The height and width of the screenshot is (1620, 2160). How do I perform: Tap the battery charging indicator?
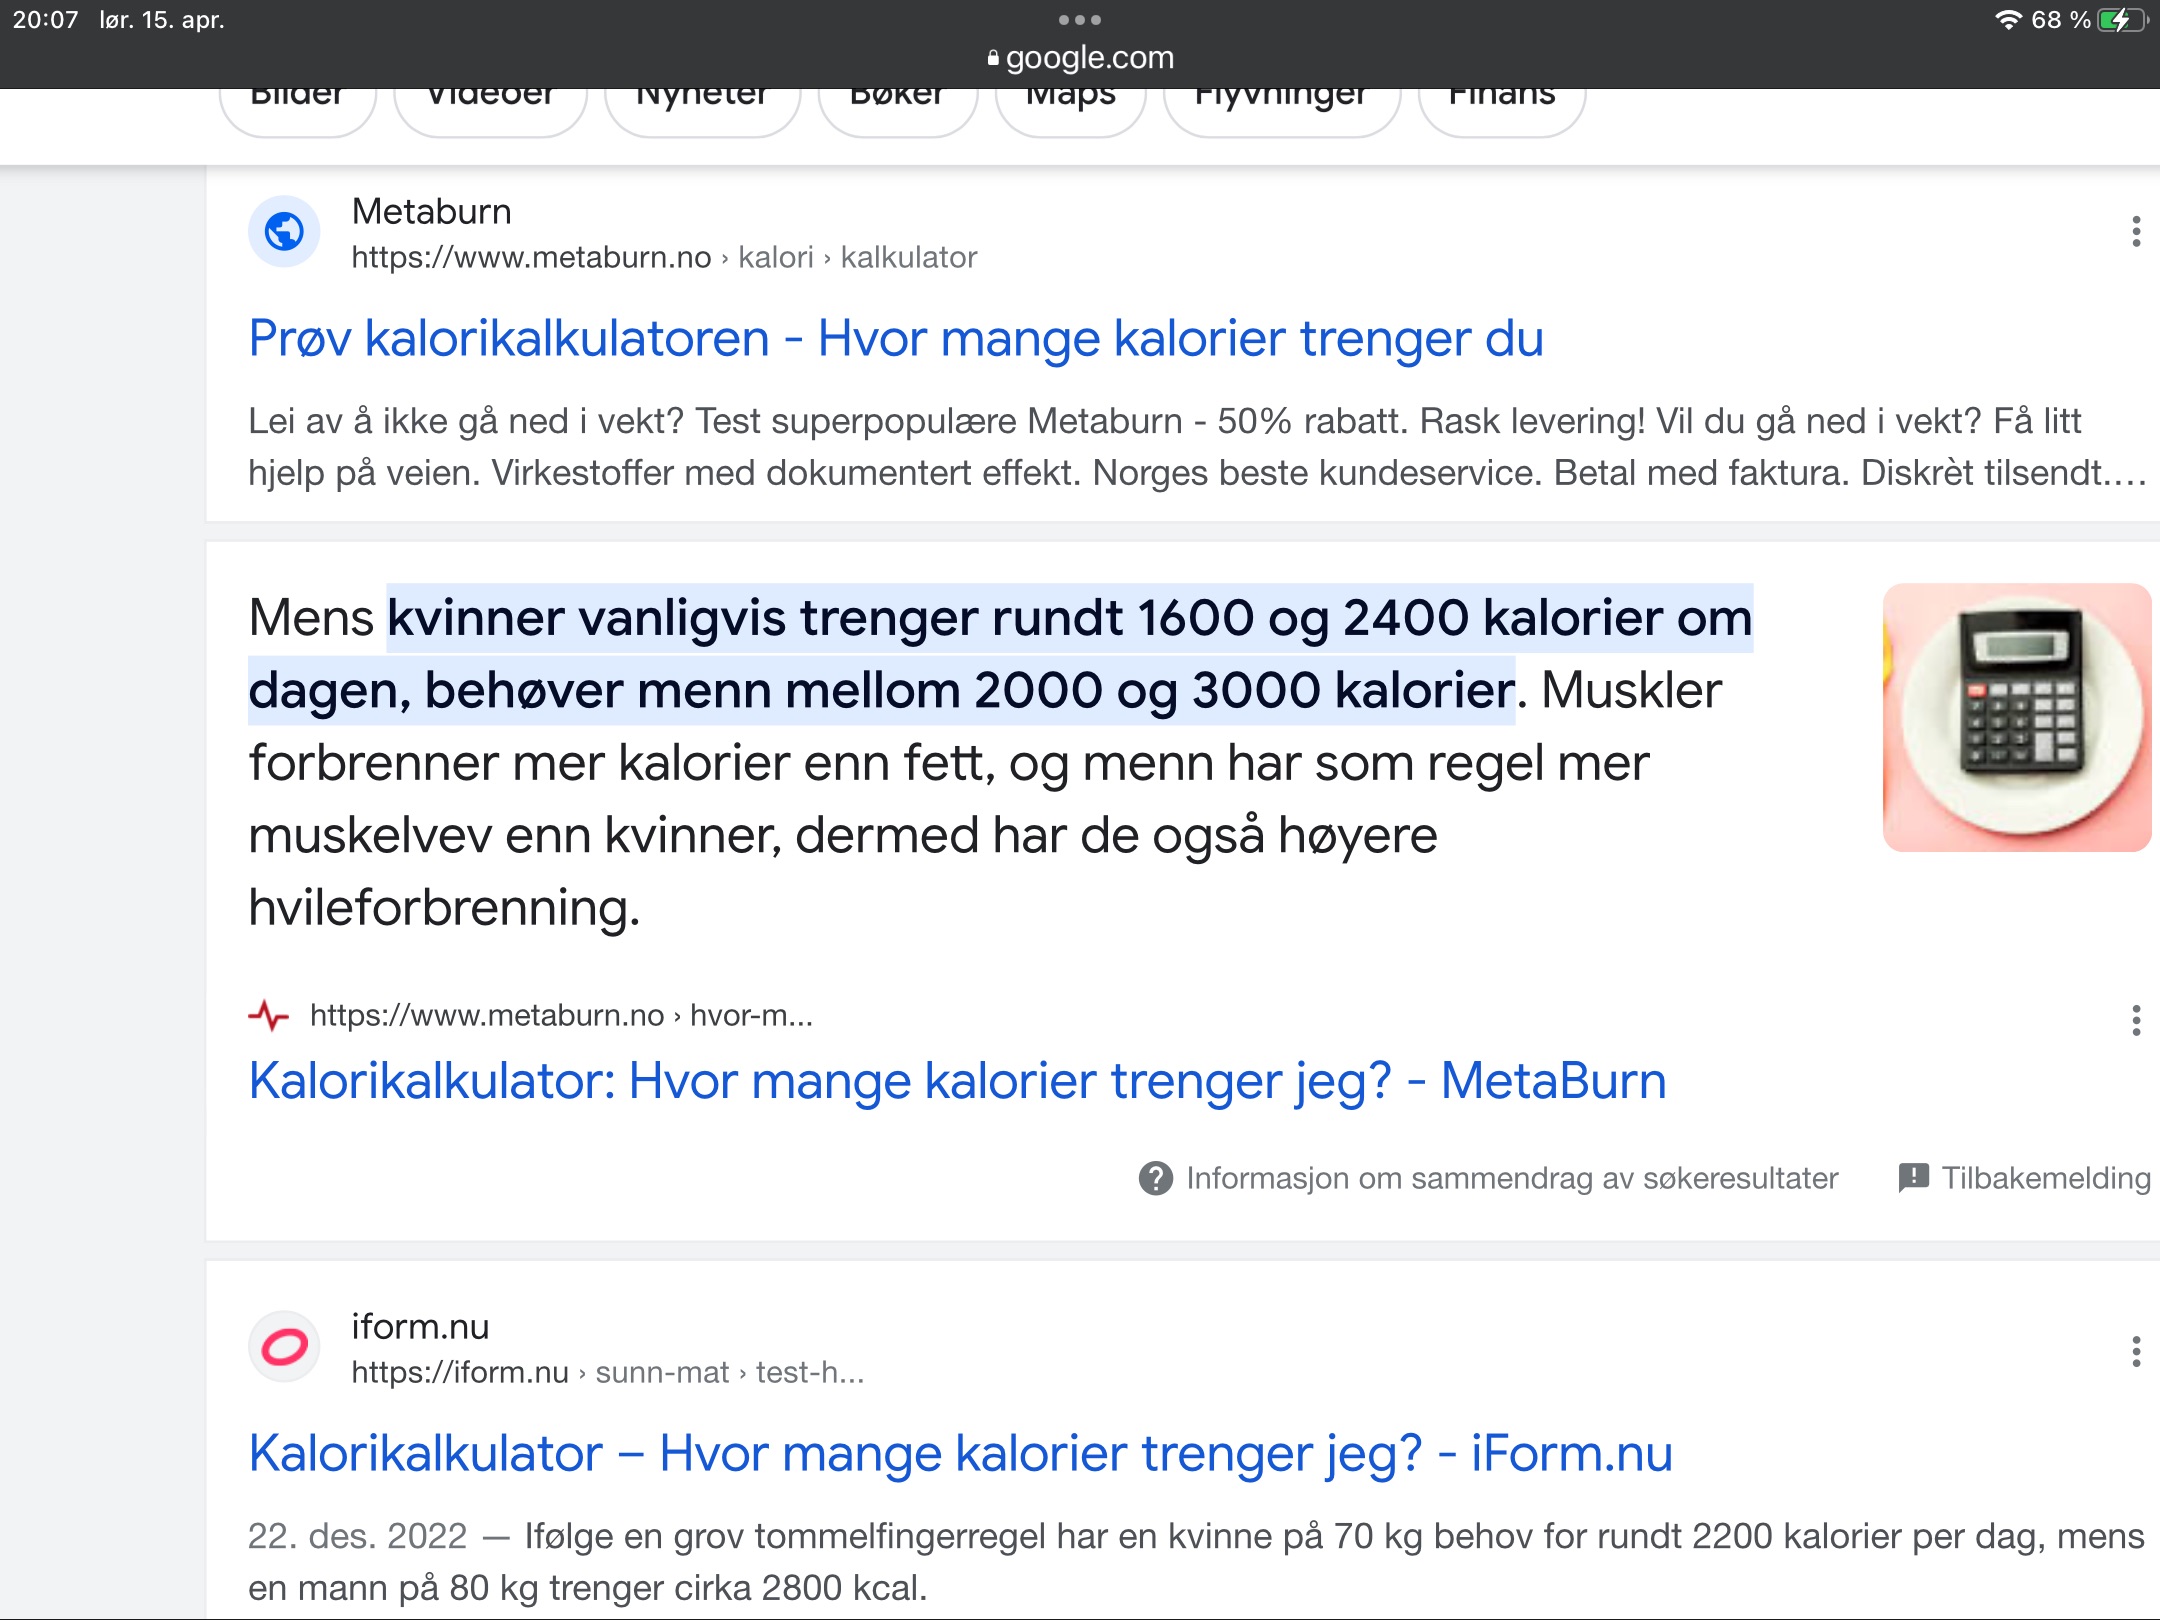click(2122, 20)
